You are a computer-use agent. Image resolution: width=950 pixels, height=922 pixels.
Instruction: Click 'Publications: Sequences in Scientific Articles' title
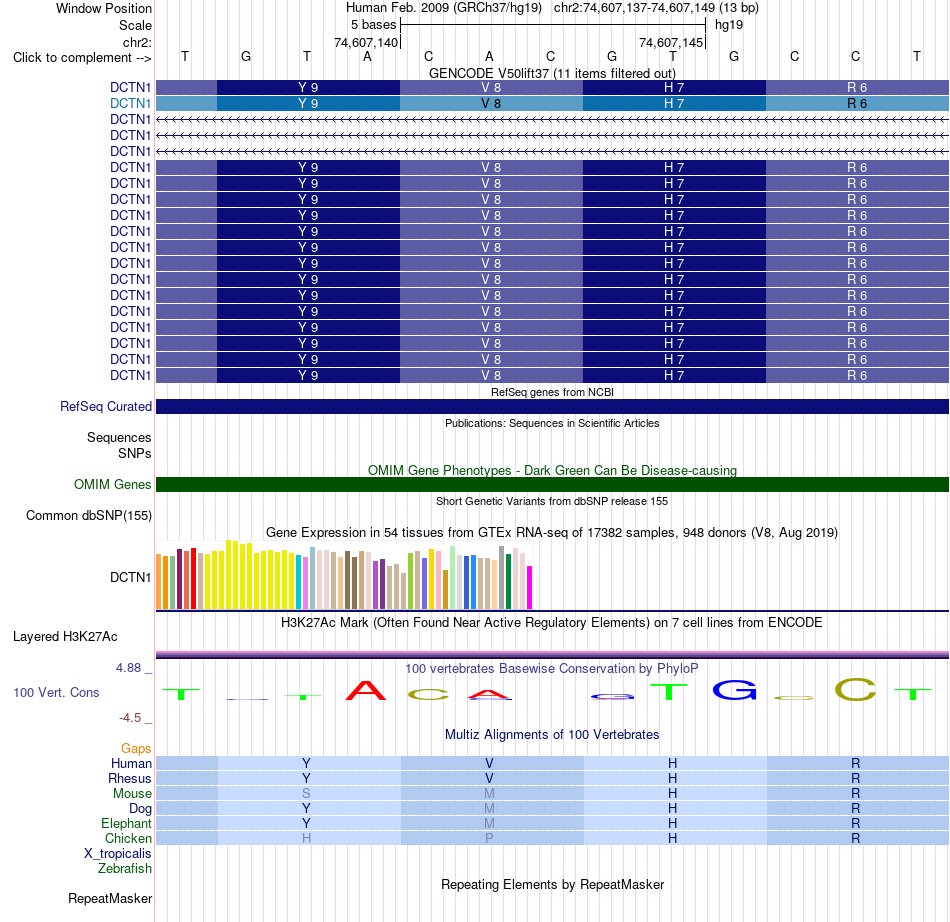tap(552, 423)
